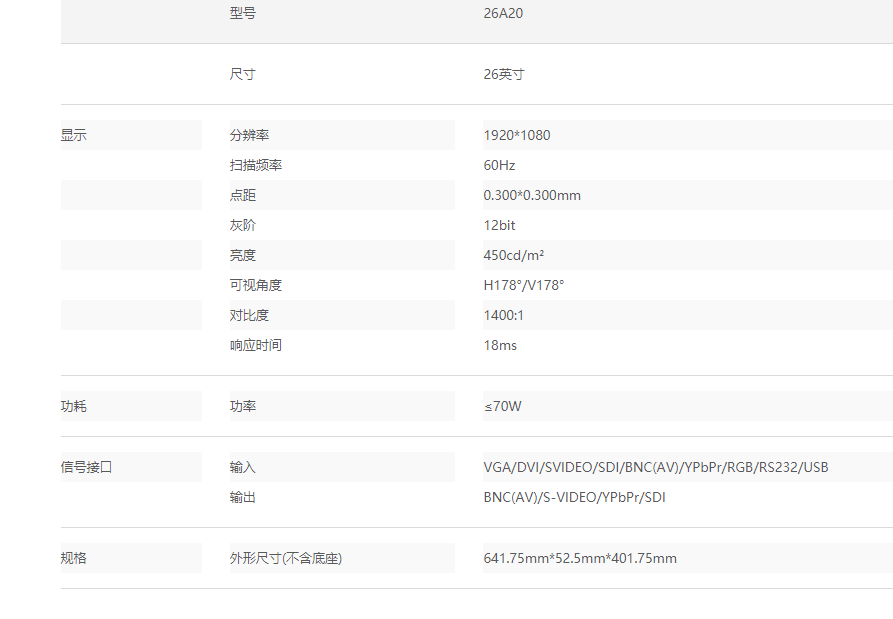
Task: Click the 响应时间 label
Action: [x=256, y=345]
